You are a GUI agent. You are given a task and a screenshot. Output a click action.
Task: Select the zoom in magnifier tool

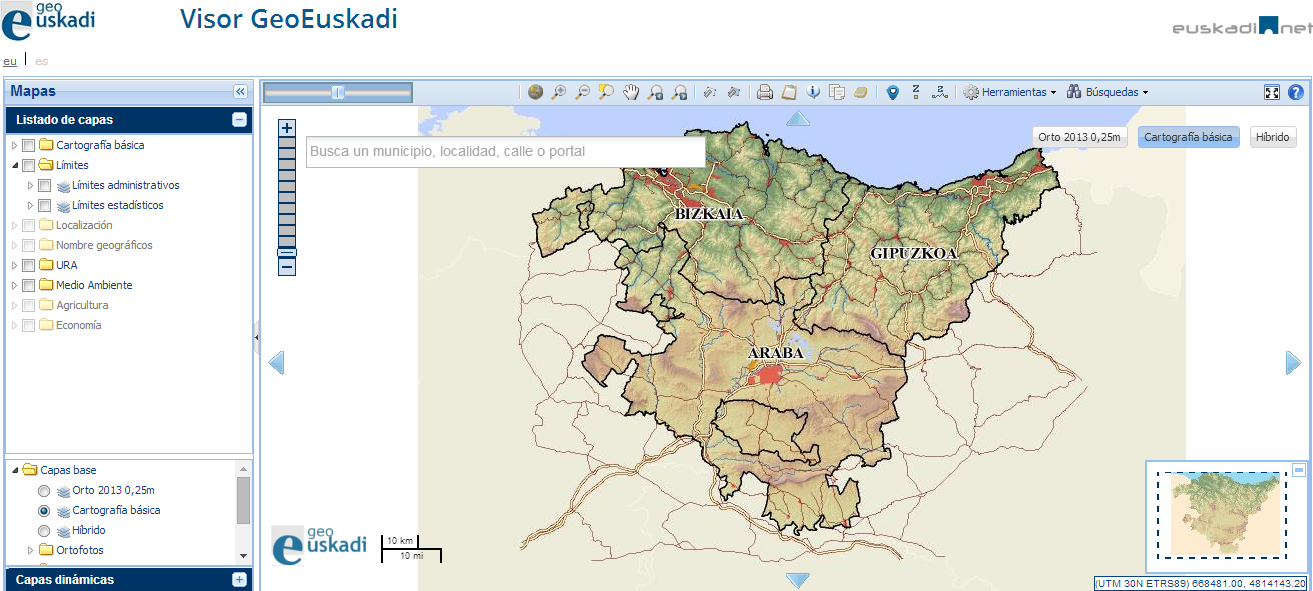[x=559, y=92]
